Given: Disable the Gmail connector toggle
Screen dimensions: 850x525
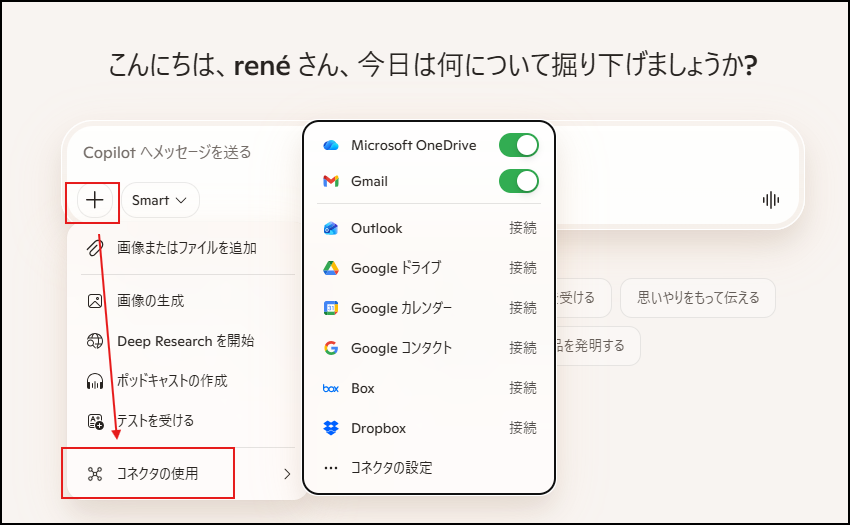Looking at the screenshot, I should click(519, 181).
